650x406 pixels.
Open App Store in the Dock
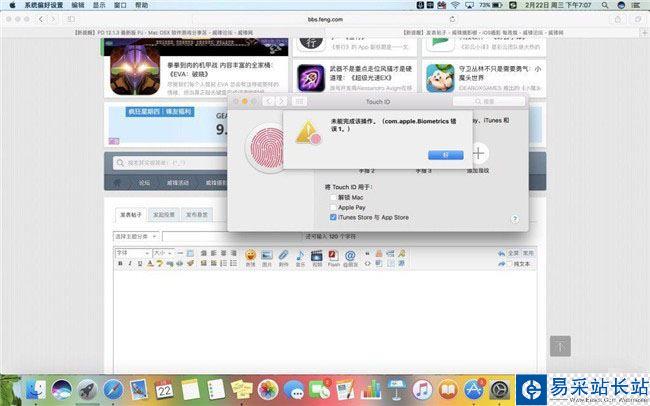click(x=473, y=391)
